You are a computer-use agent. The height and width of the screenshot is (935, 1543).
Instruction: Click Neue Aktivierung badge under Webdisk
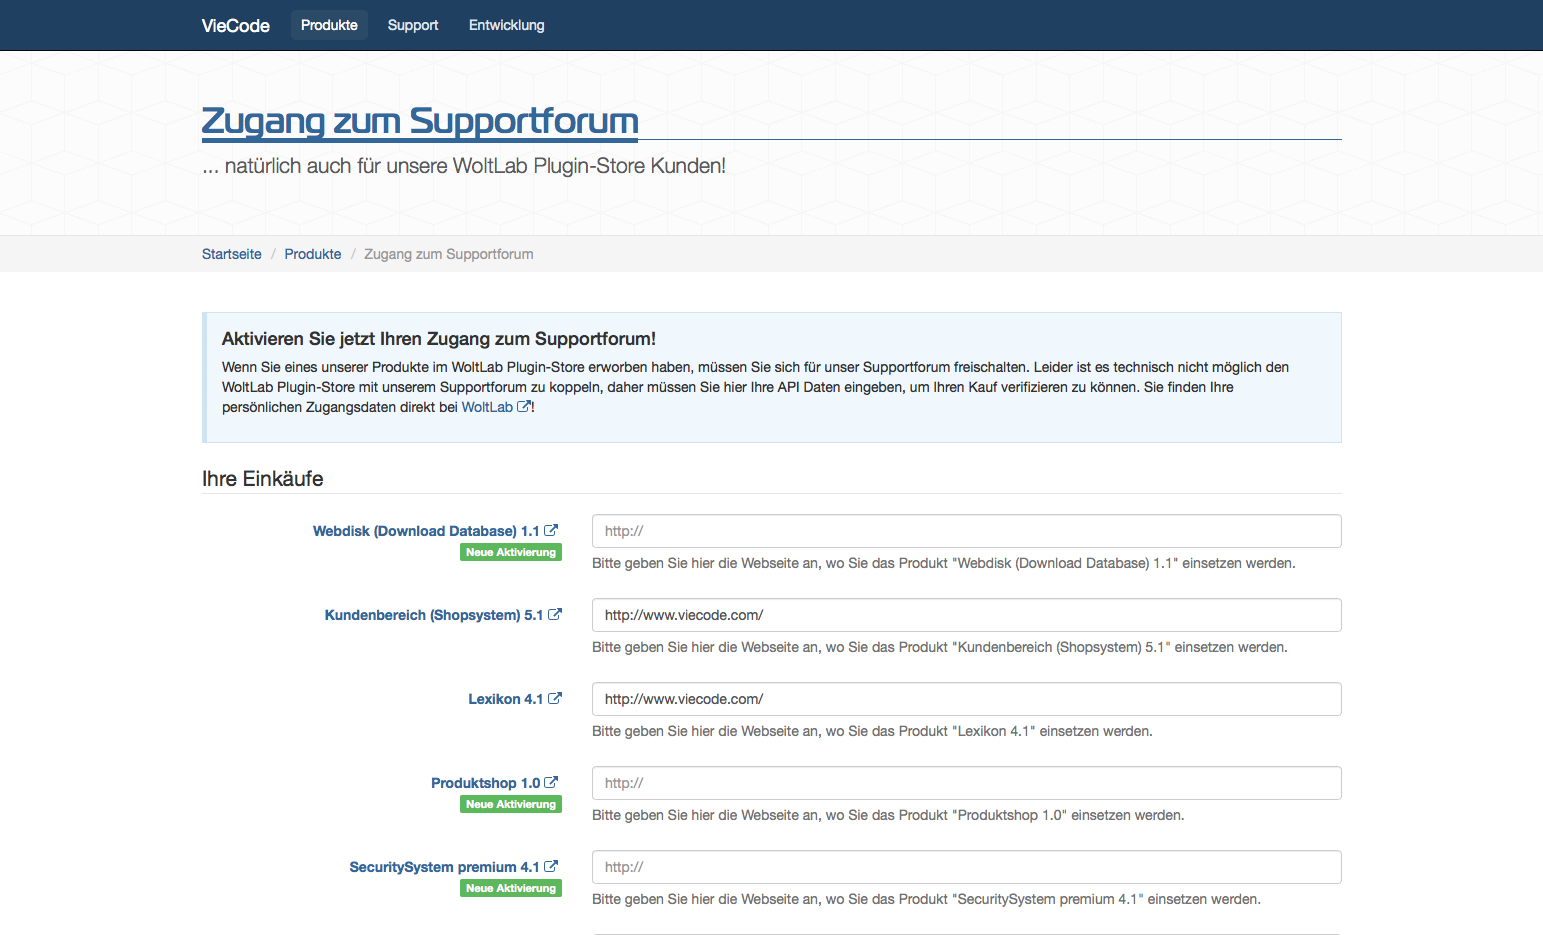(x=510, y=552)
